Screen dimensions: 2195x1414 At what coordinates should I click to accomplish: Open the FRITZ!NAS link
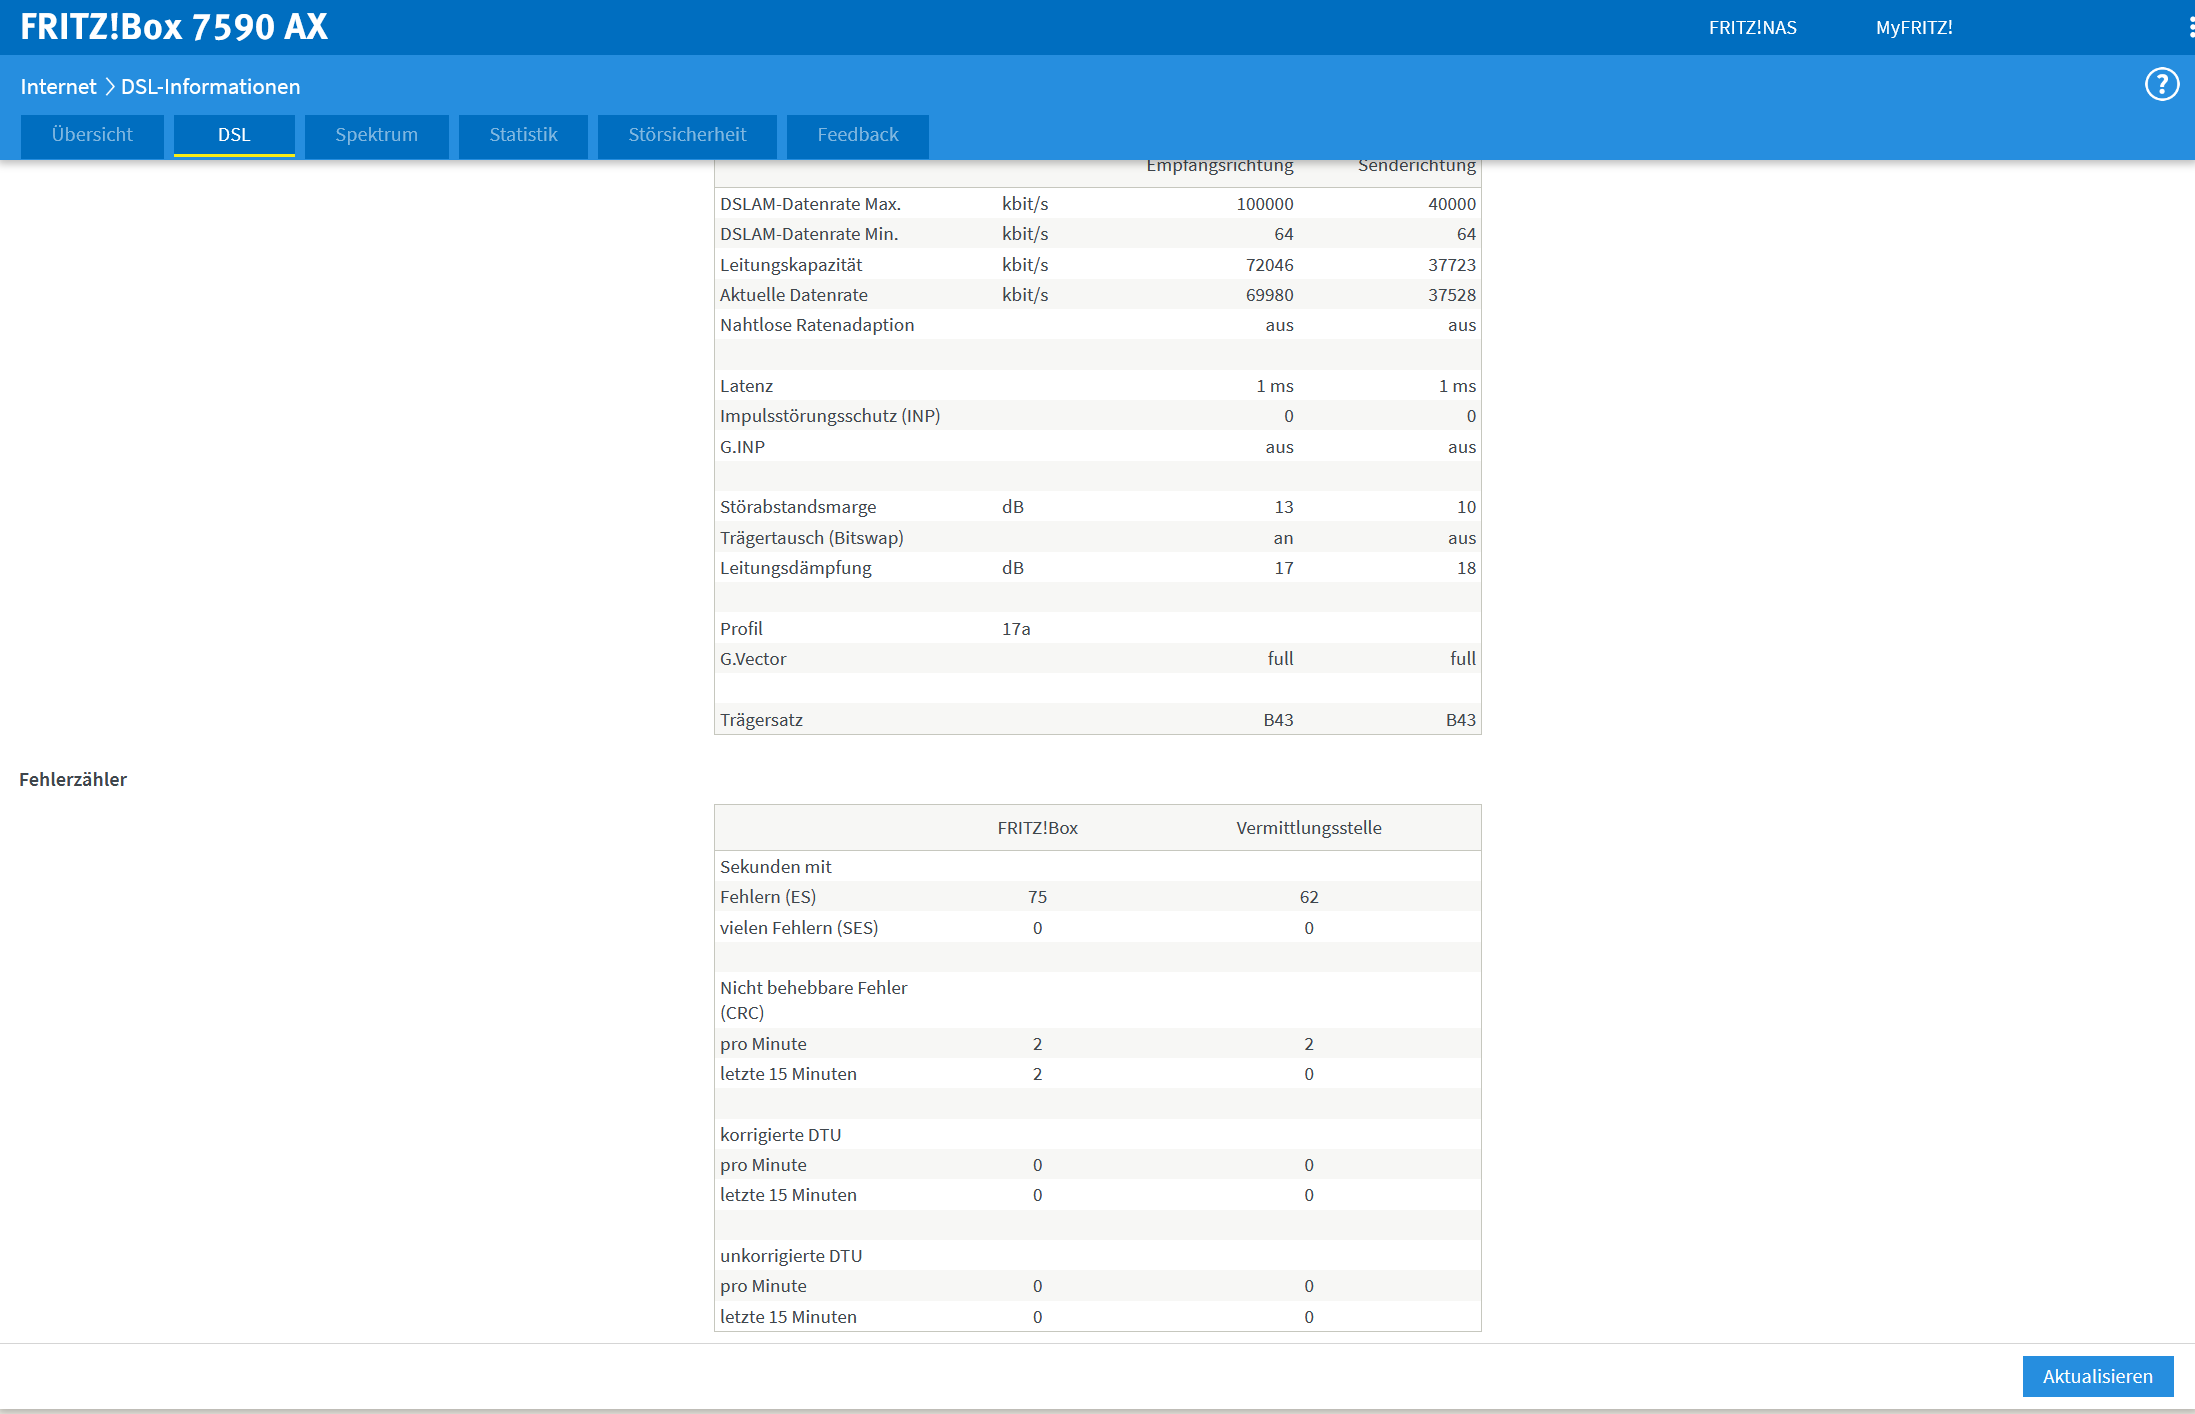coord(1752,28)
